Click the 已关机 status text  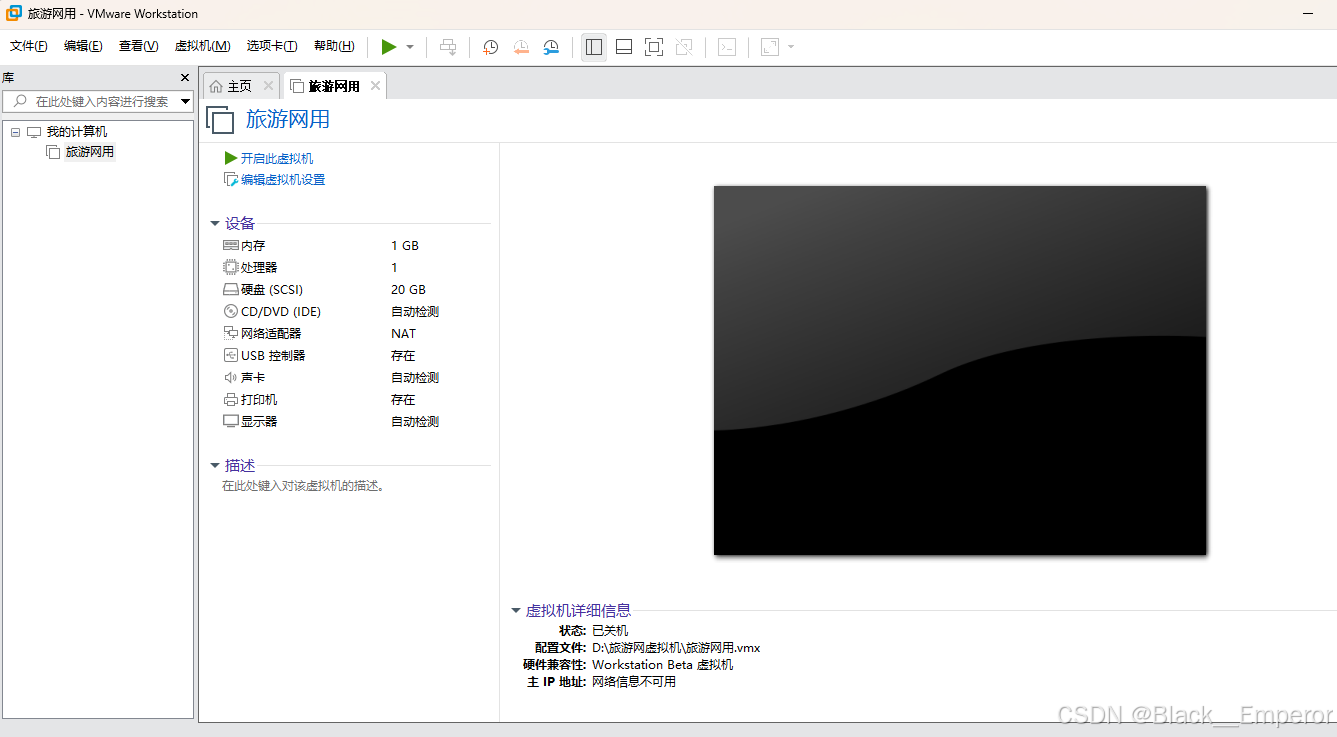point(610,631)
